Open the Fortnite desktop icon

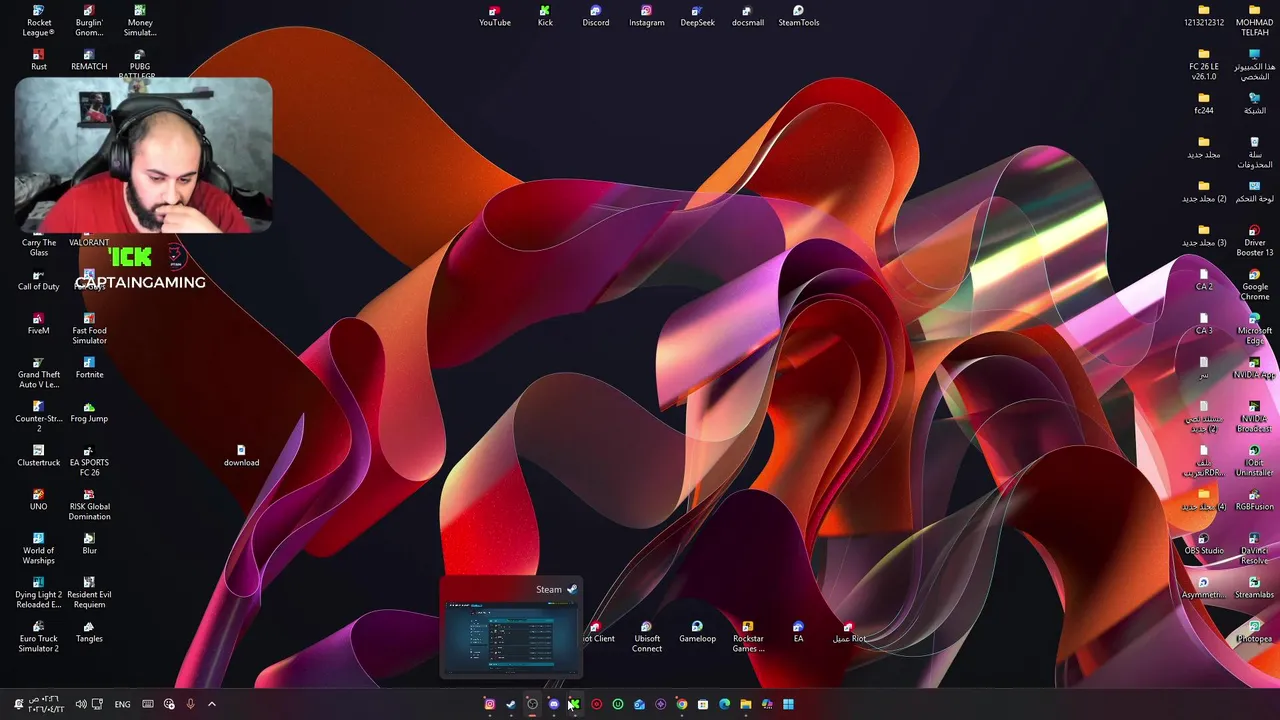[x=89, y=367]
